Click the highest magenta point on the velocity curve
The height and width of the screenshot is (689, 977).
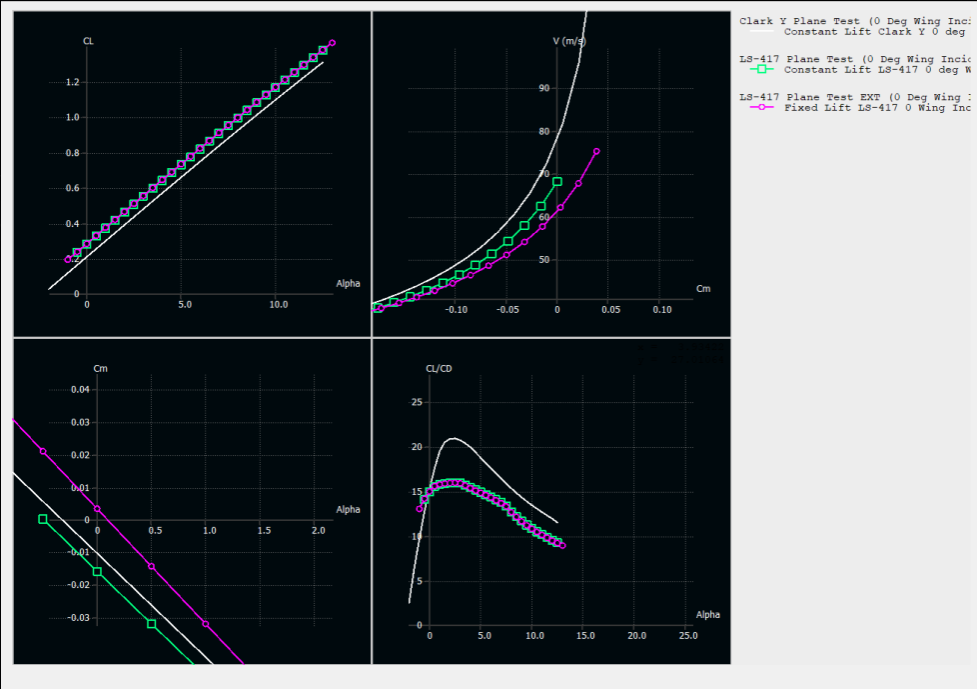pyautogui.click(x=596, y=151)
